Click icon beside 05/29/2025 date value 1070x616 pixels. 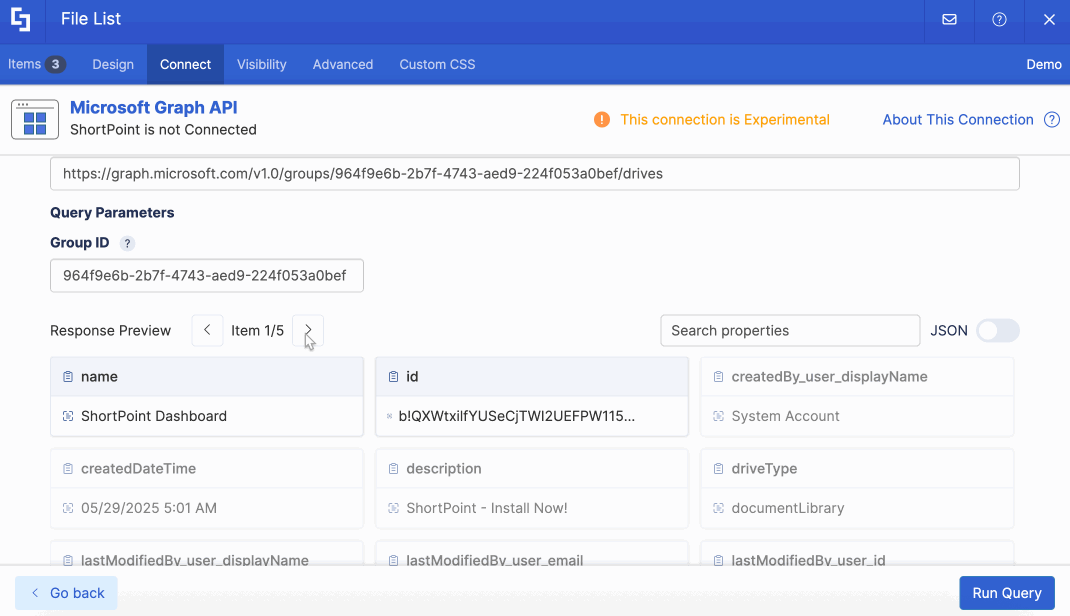[x=68, y=508]
